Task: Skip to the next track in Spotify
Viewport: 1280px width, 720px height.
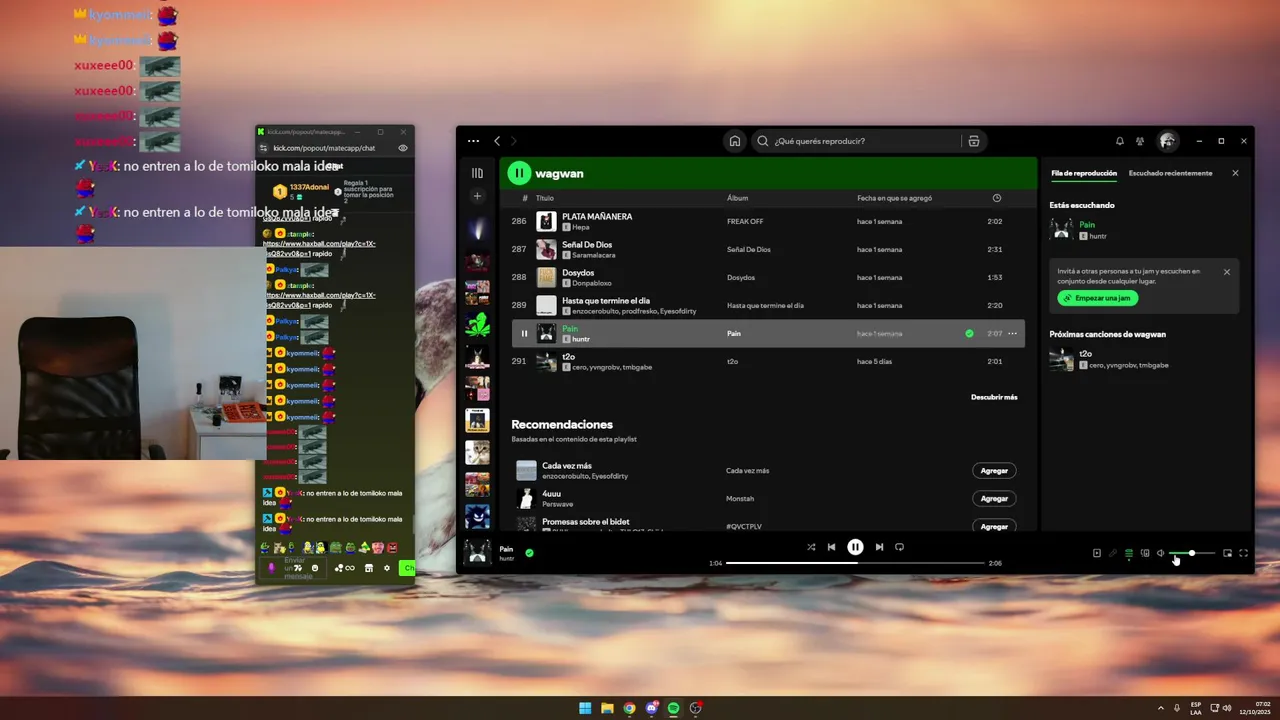Action: click(879, 547)
